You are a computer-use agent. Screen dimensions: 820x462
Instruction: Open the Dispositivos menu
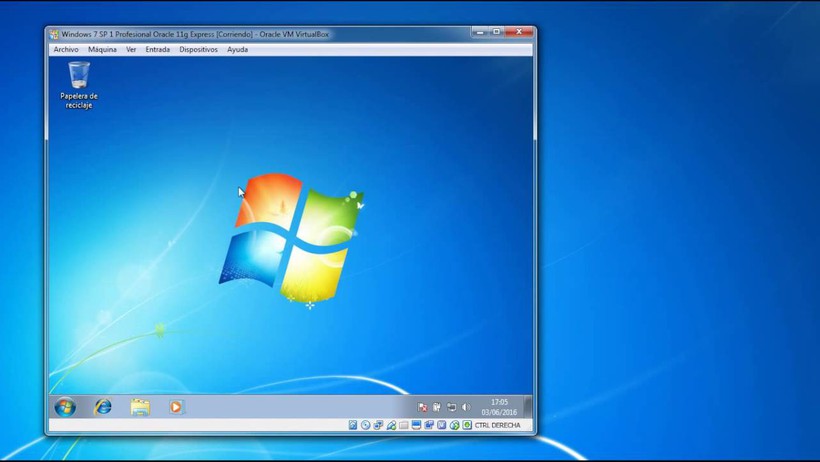[x=198, y=49]
